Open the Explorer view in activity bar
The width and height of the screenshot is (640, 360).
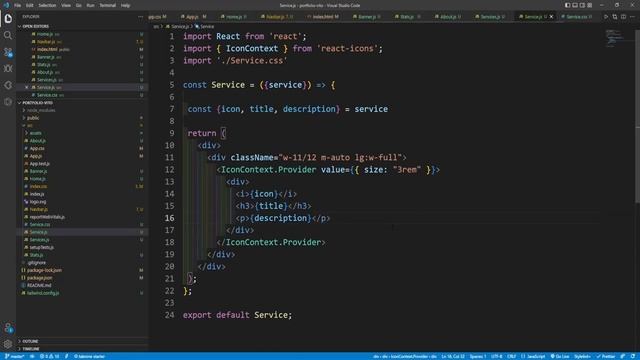[8, 19]
